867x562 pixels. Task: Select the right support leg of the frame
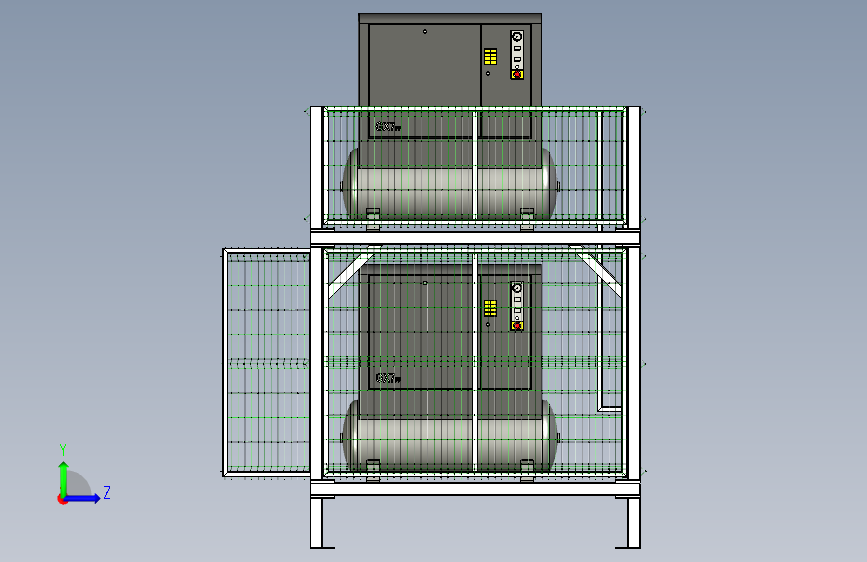tap(633, 522)
